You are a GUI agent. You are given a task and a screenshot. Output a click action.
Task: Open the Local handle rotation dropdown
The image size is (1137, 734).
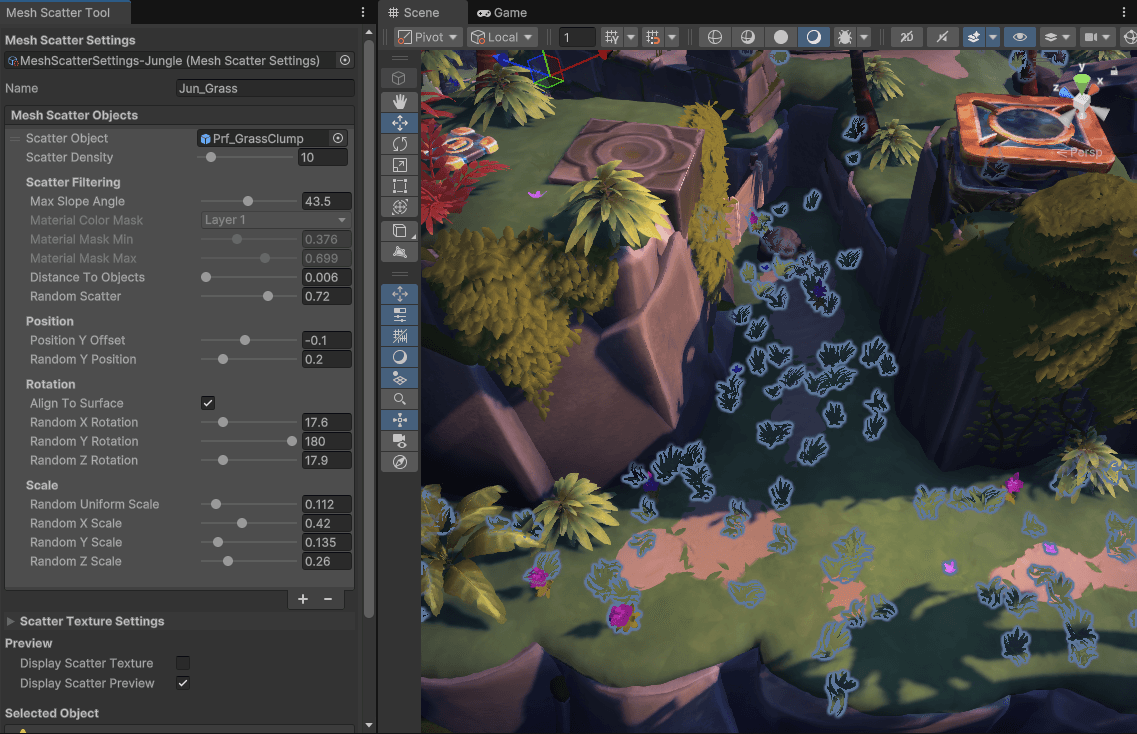(502, 37)
